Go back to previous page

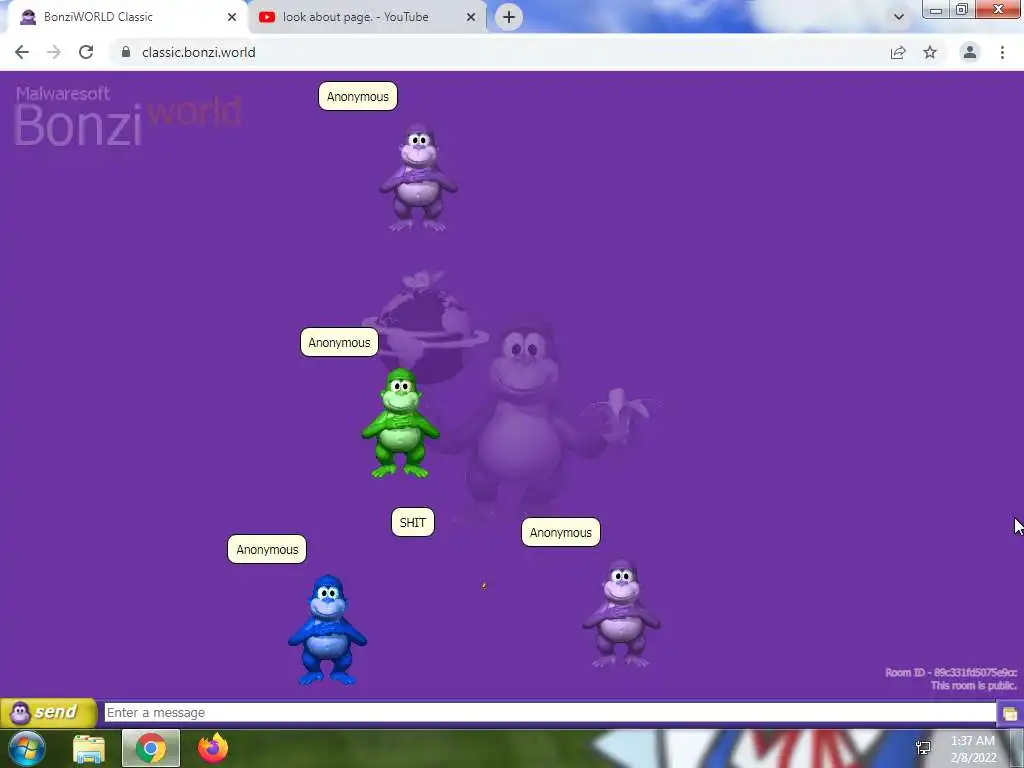click(22, 52)
